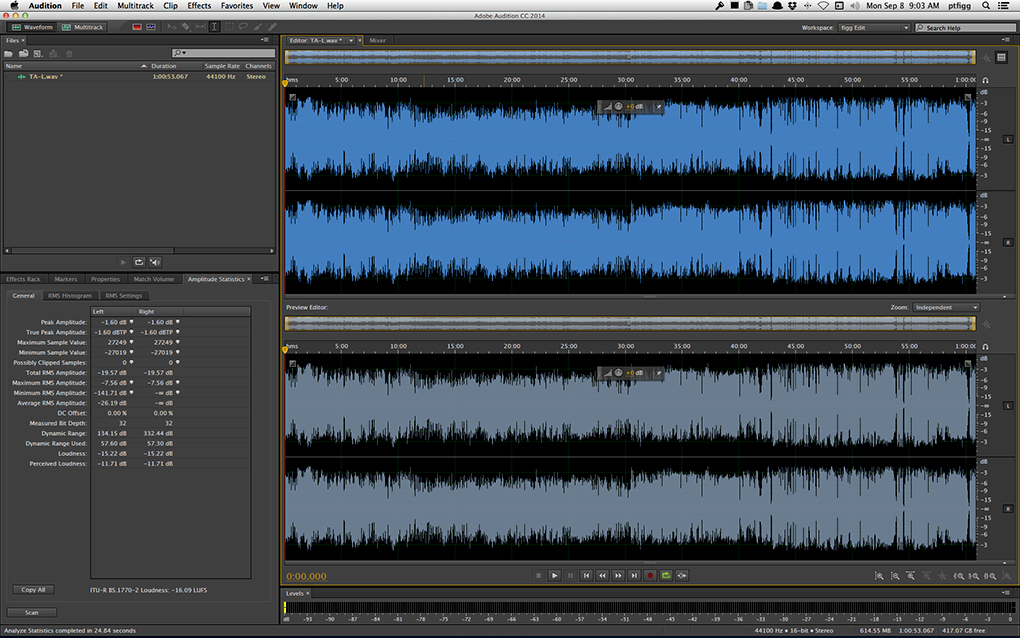Select the Time Selection tool

tap(214, 27)
